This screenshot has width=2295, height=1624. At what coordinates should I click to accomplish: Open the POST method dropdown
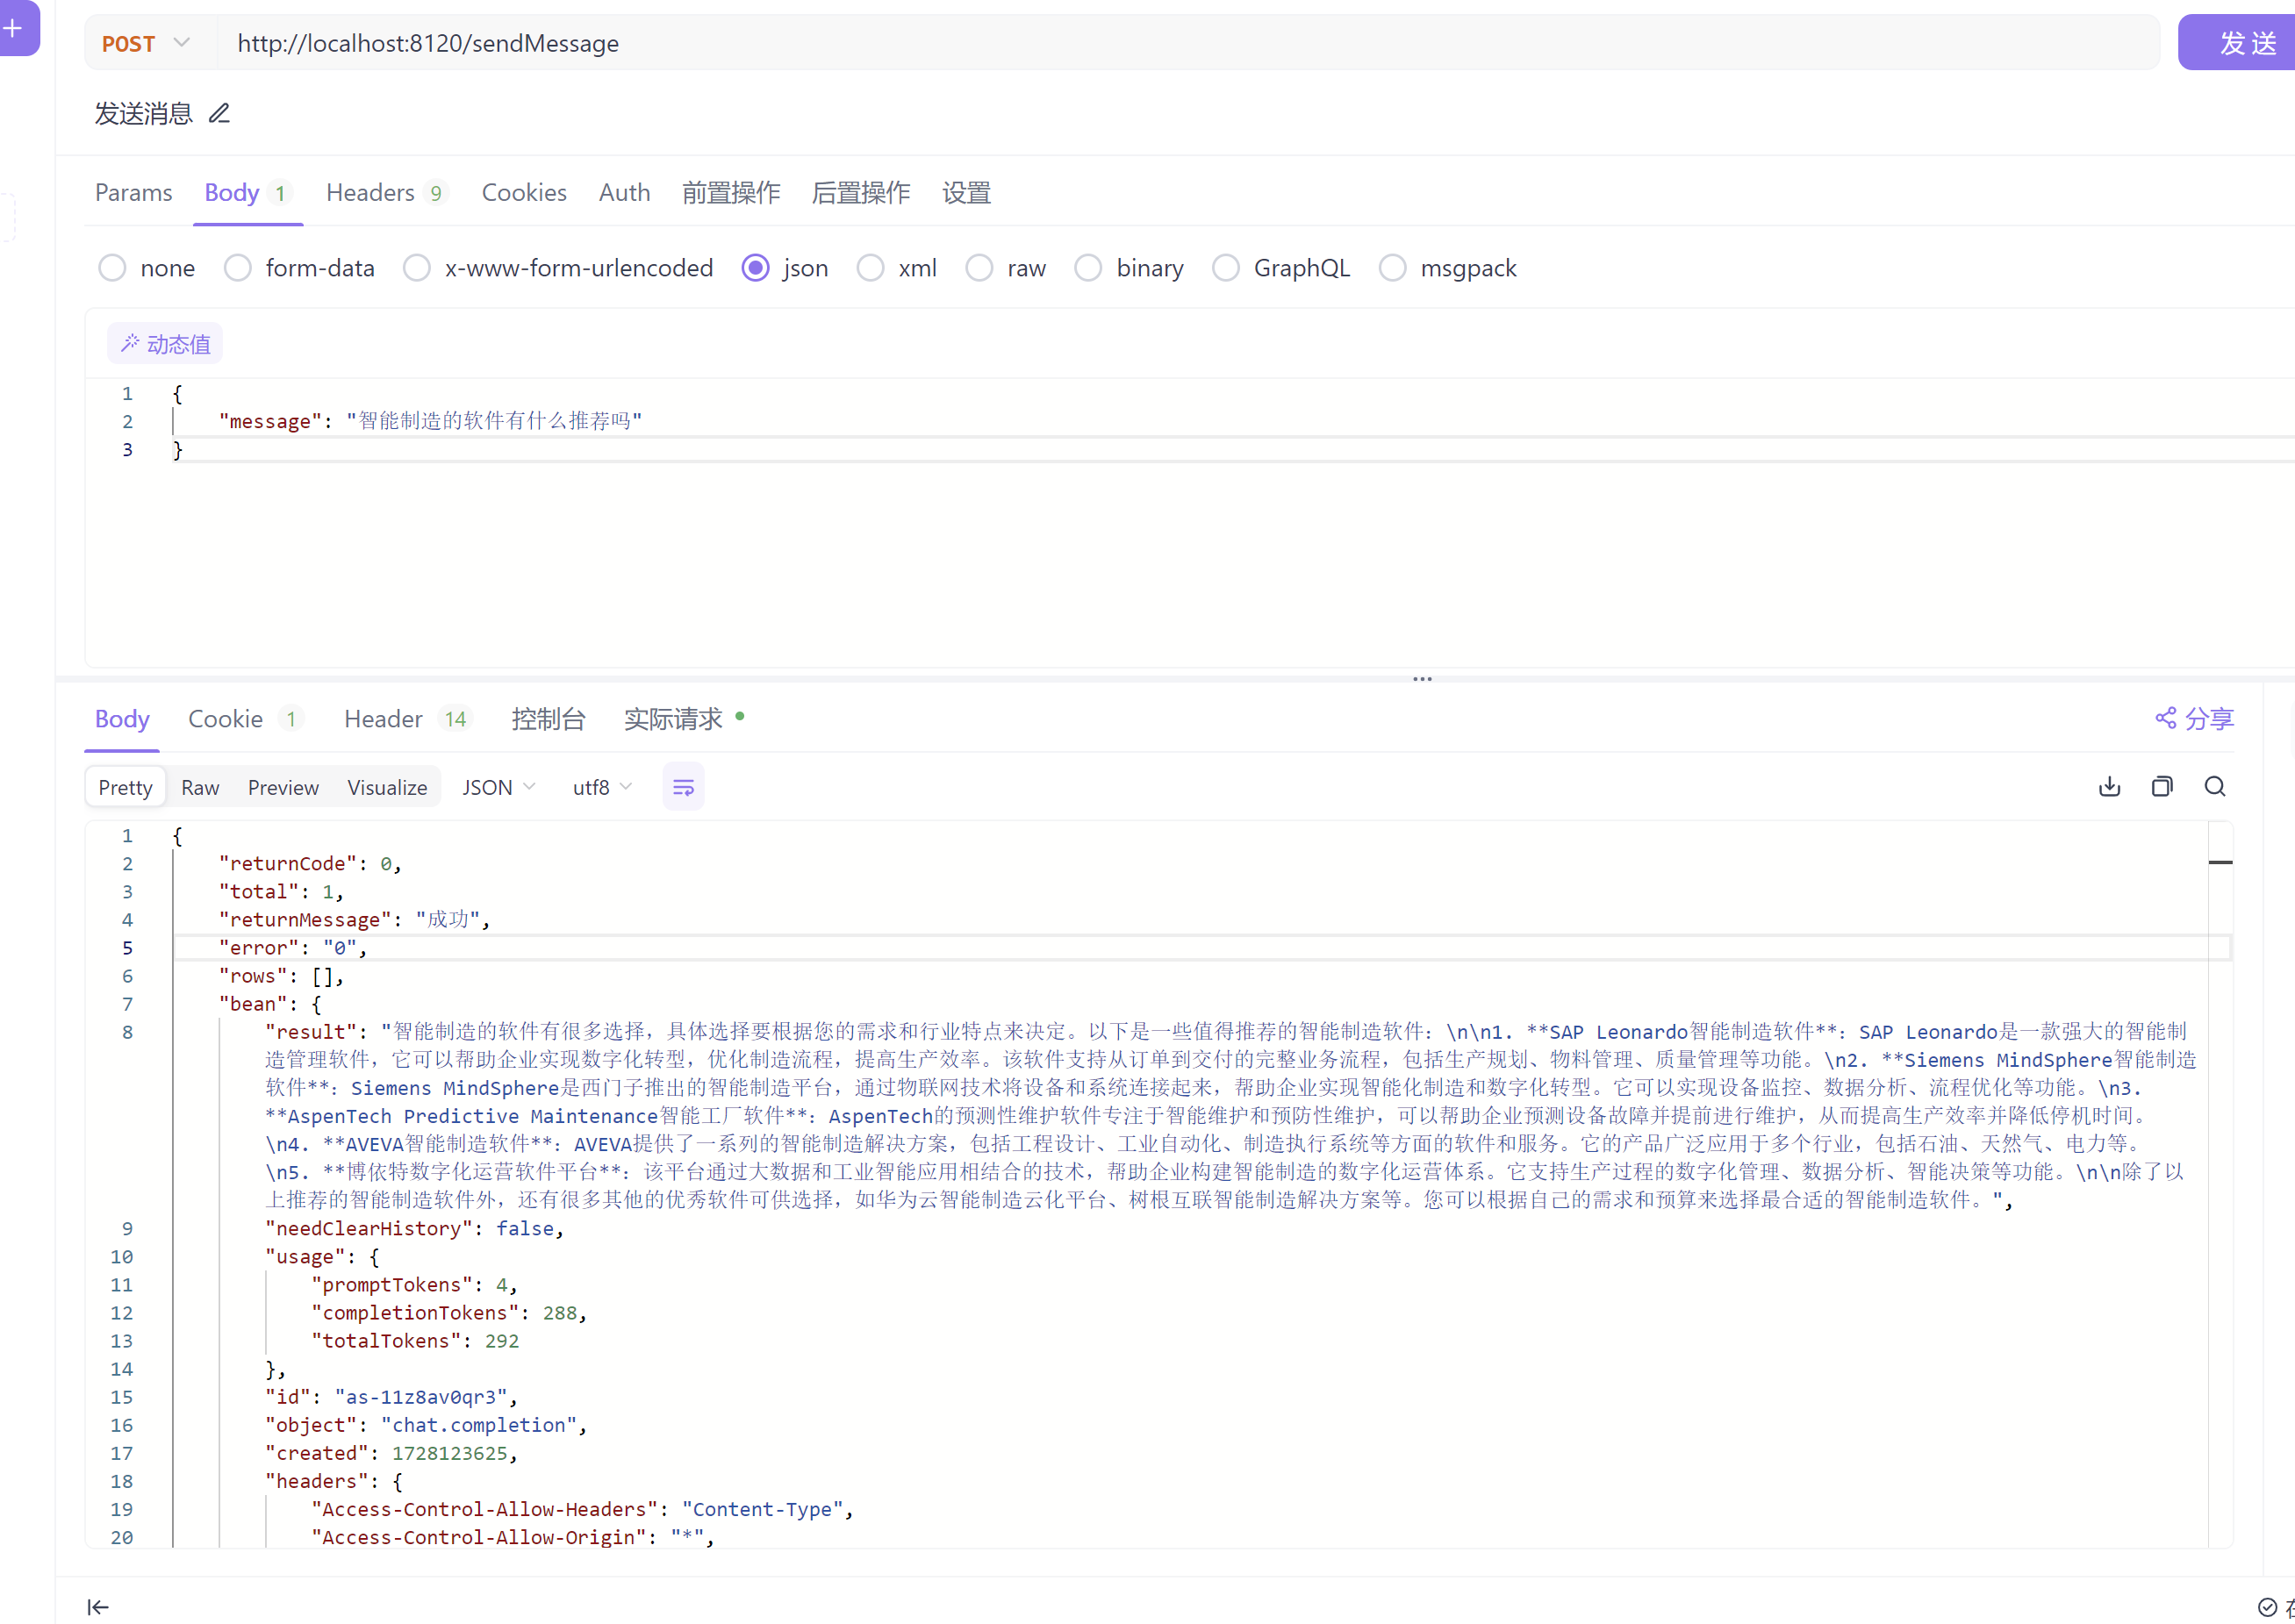[146, 43]
